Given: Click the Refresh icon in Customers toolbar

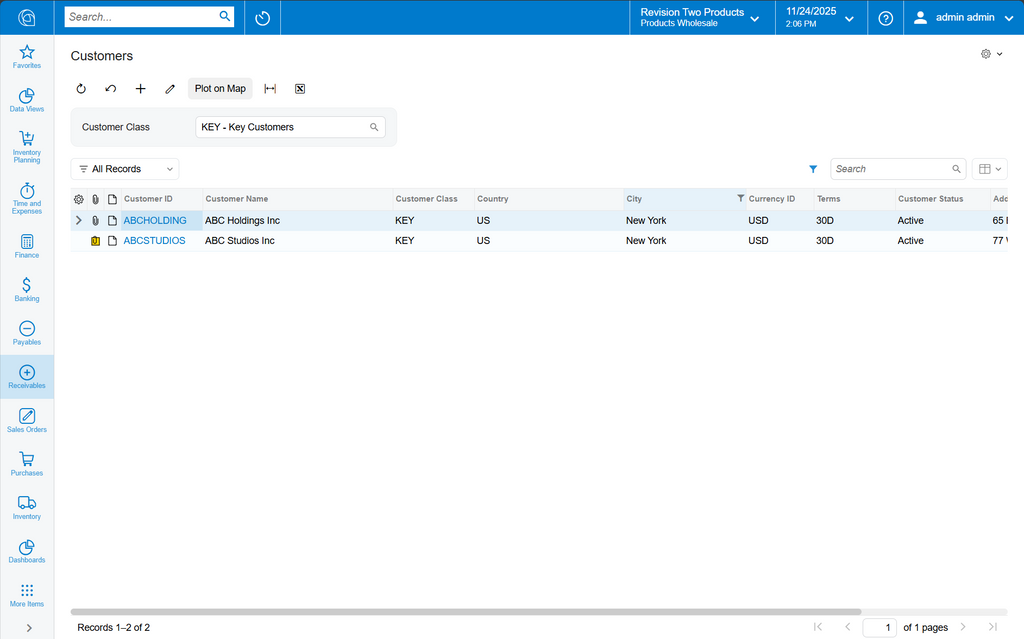Looking at the screenshot, I should (81, 89).
